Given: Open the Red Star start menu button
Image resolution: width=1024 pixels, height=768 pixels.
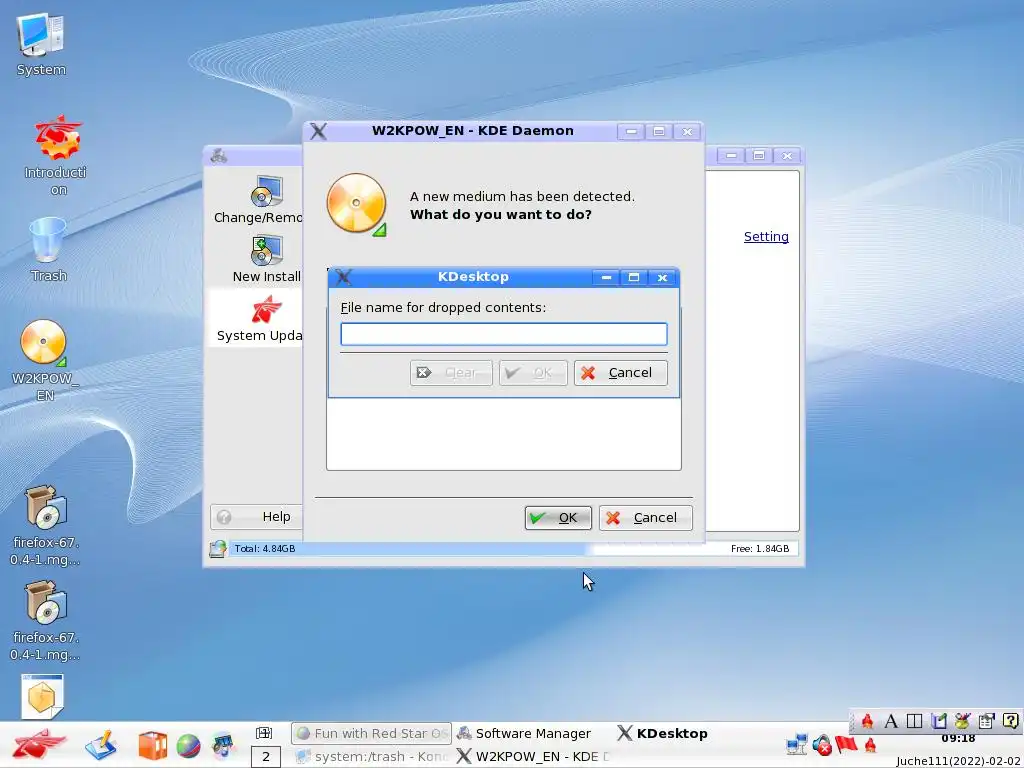Looking at the screenshot, I should coord(39,744).
